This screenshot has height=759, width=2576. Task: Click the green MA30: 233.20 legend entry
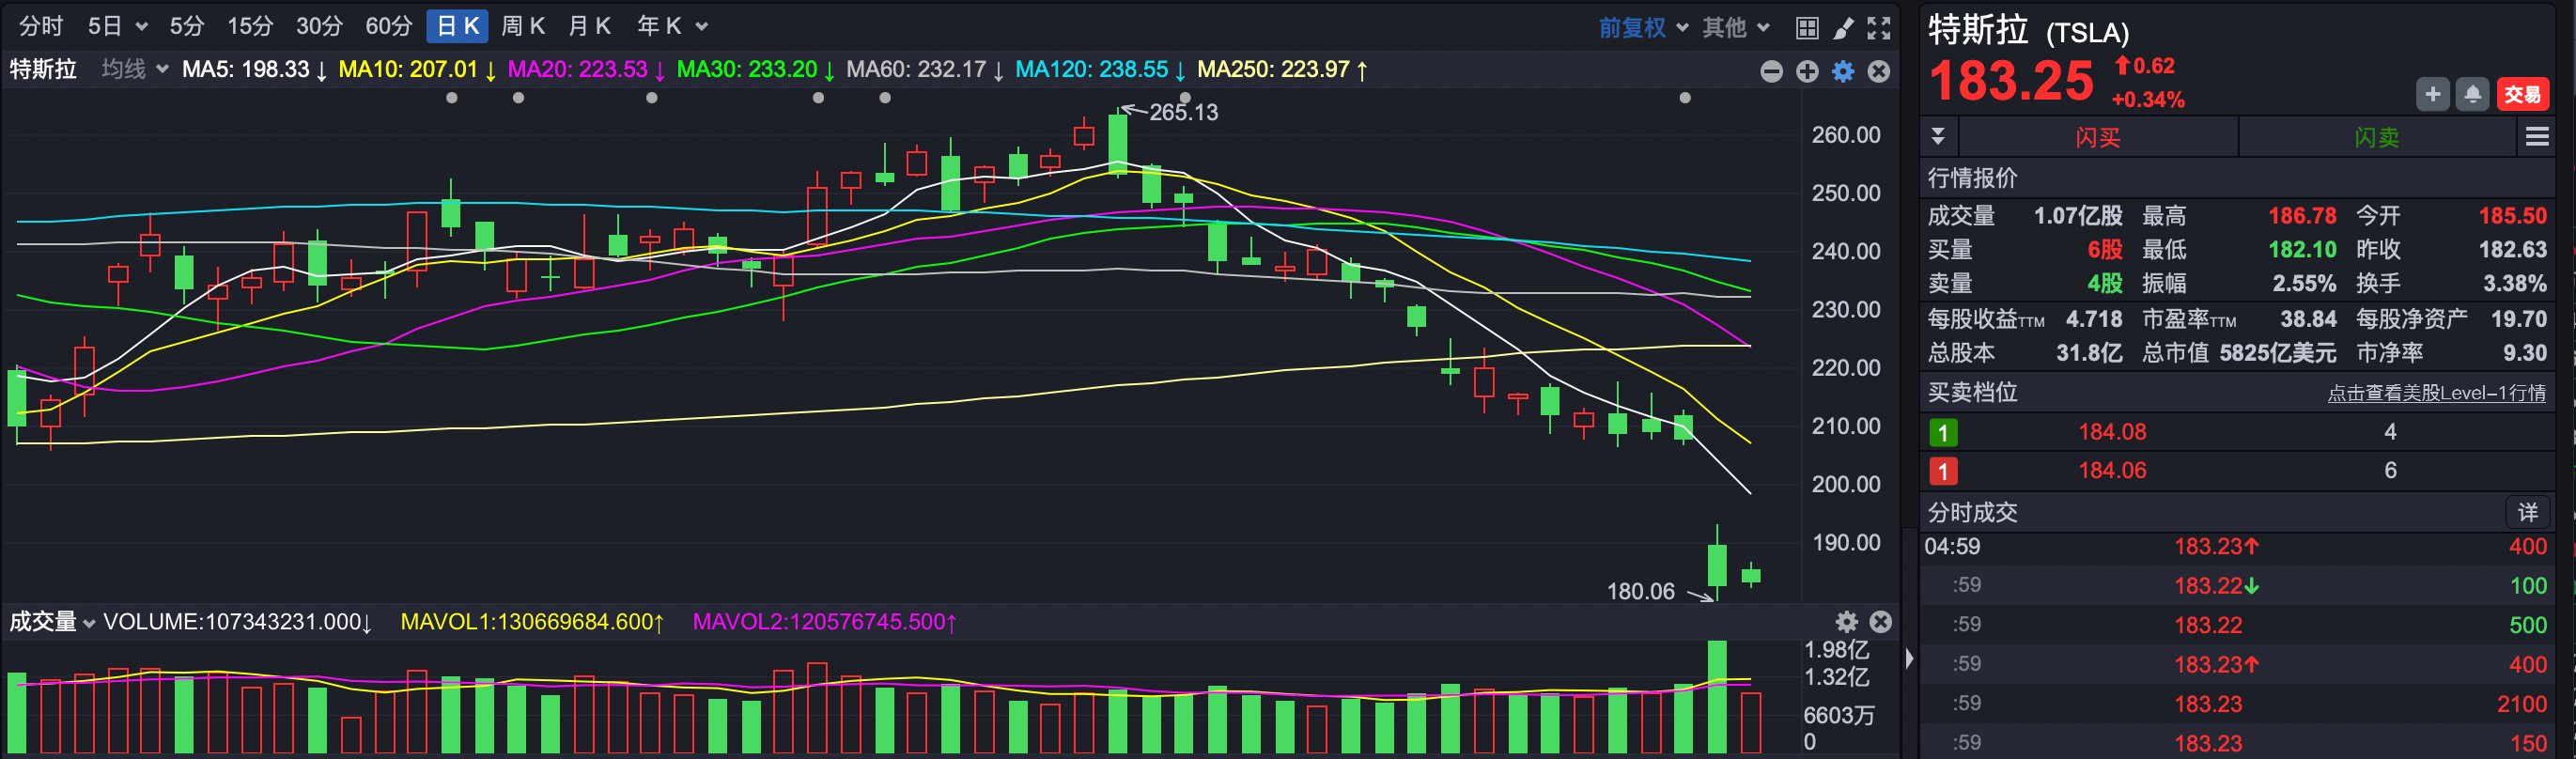(x=756, y=70)
